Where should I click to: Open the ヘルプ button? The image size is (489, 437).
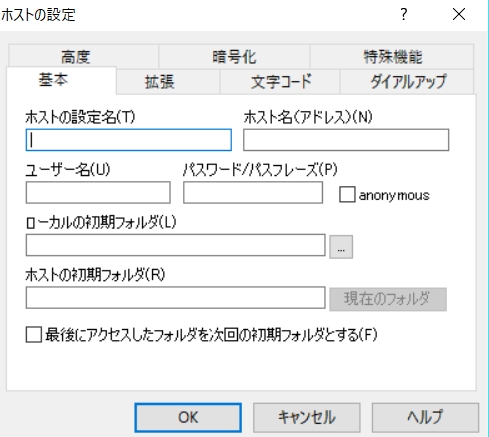point(425,418)
